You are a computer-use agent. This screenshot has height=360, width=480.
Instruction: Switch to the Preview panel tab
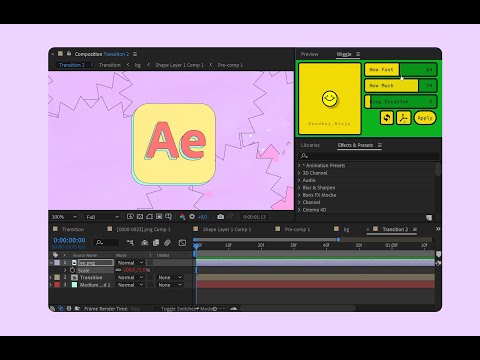[309, 54]
